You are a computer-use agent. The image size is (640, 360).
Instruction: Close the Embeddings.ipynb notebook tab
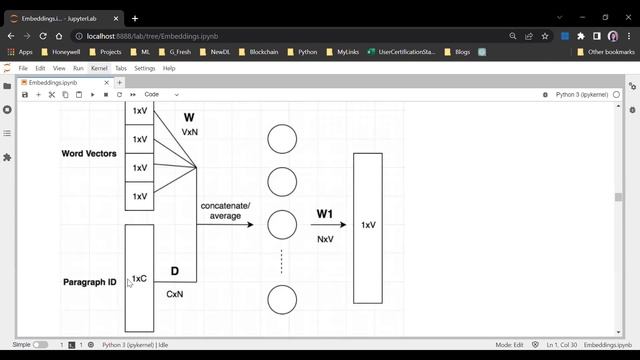(107, 83)
